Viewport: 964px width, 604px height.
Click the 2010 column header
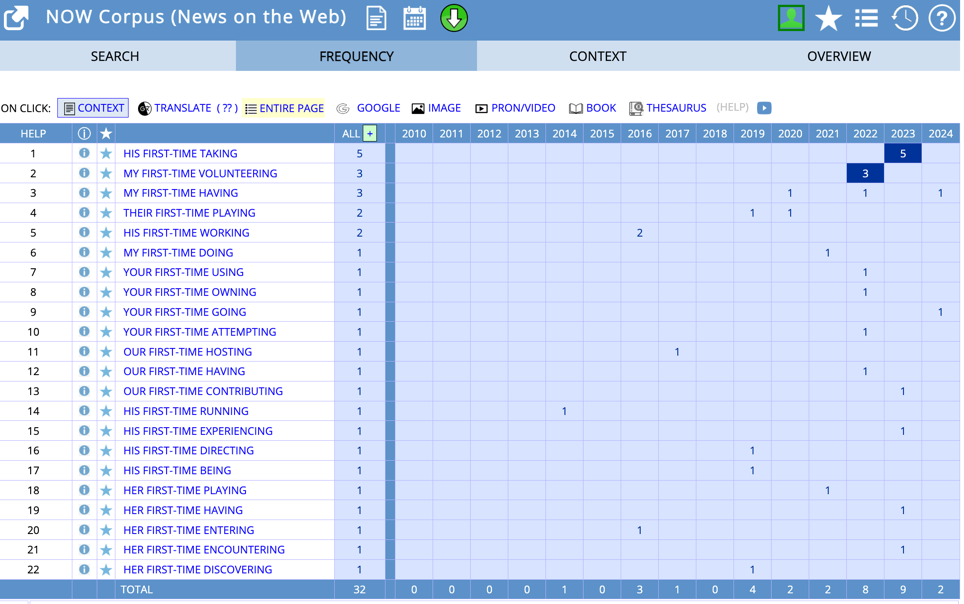coord(414,133)
